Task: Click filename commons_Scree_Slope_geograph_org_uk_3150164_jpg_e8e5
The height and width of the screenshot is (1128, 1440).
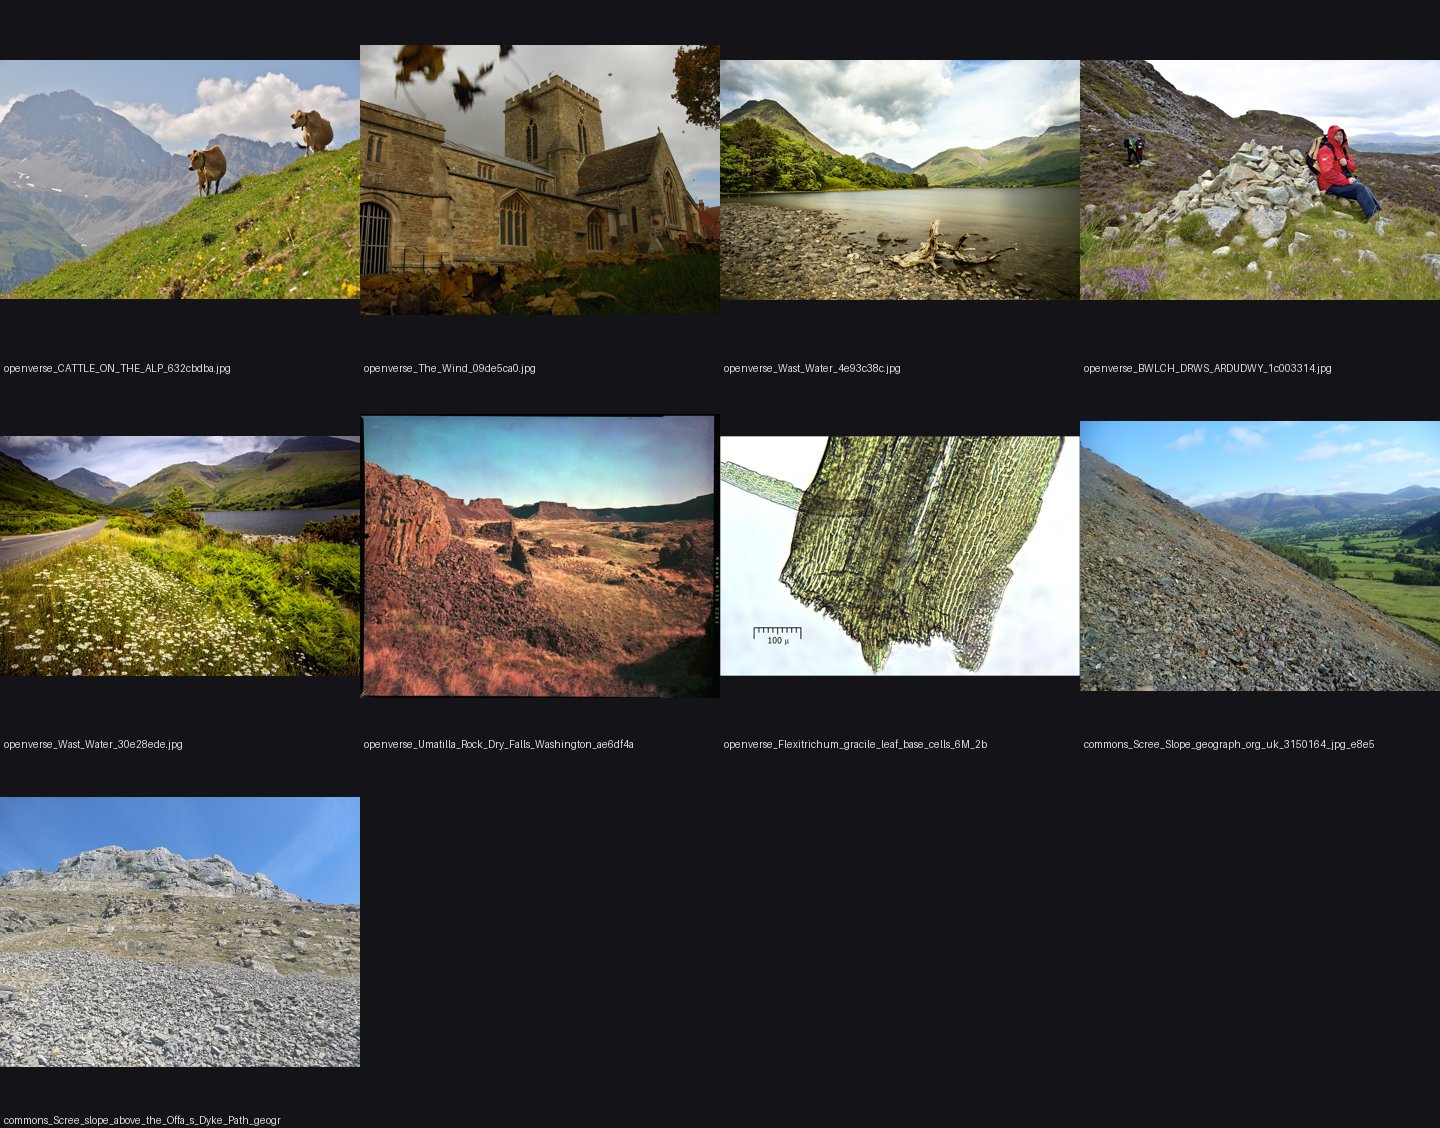Action: pos(1229,744)
